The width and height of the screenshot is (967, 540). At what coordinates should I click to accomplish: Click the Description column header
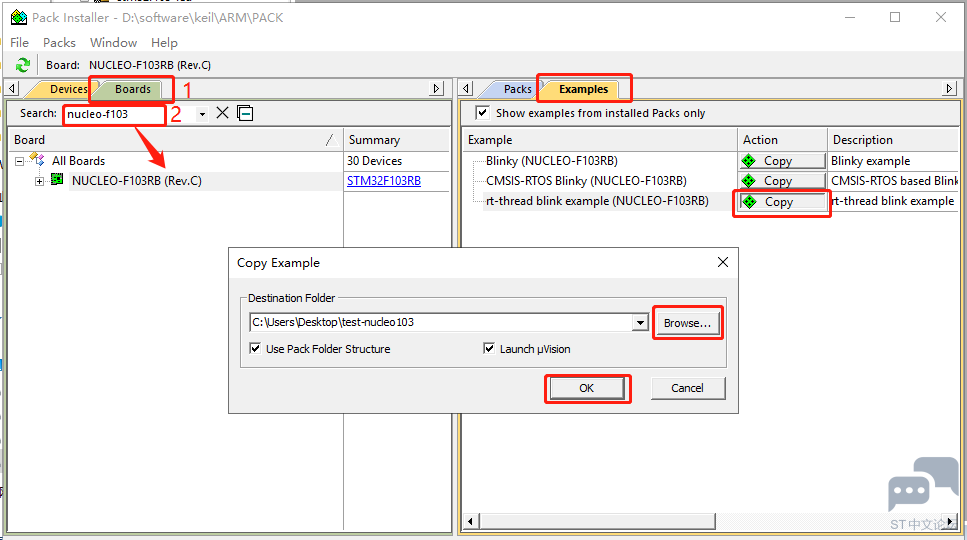click(x=894, y=140)
